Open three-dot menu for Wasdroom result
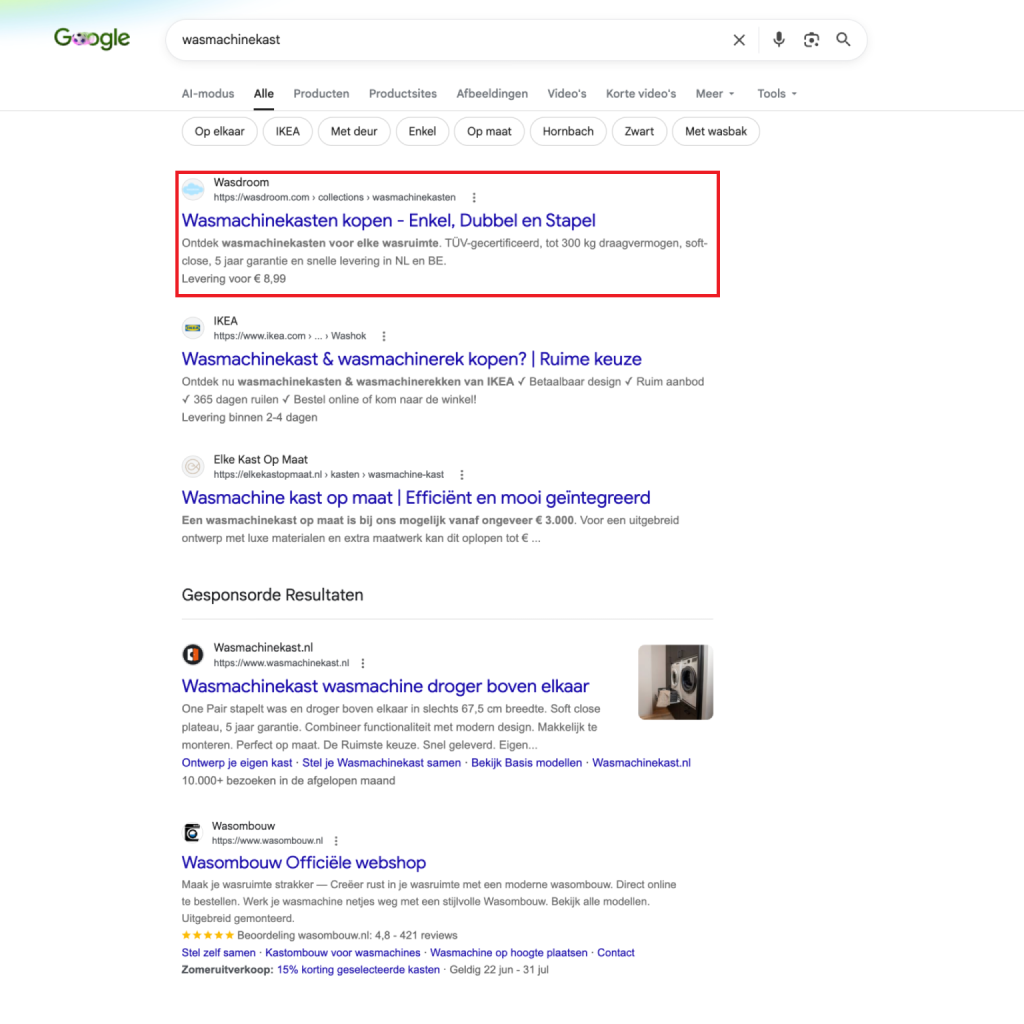The image size is (1024, 1024). 474,197
